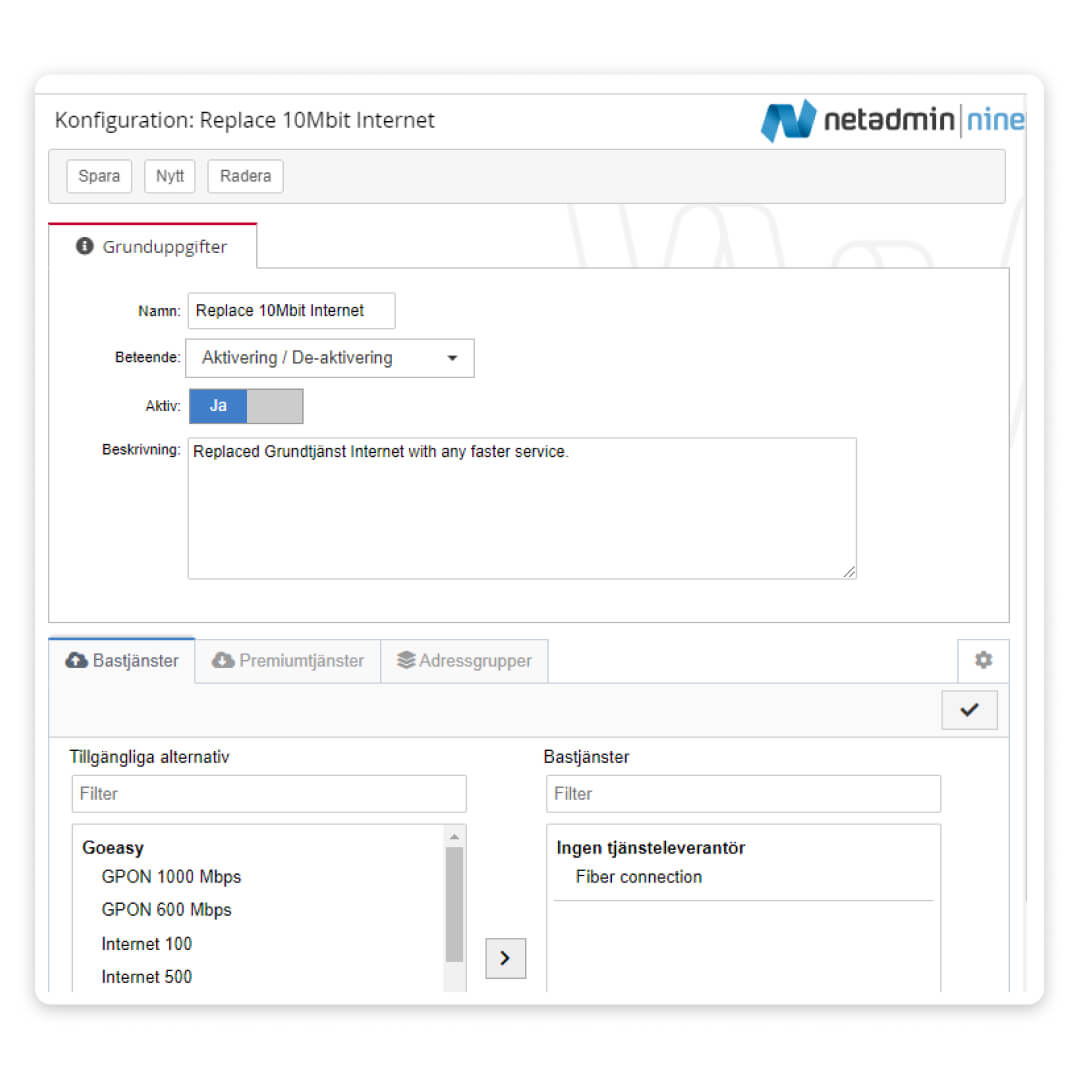The width and height of the screenshot is (1080, 1080).
Task: Open the Adressgrupper tab
Action: [x=464, y=660]
